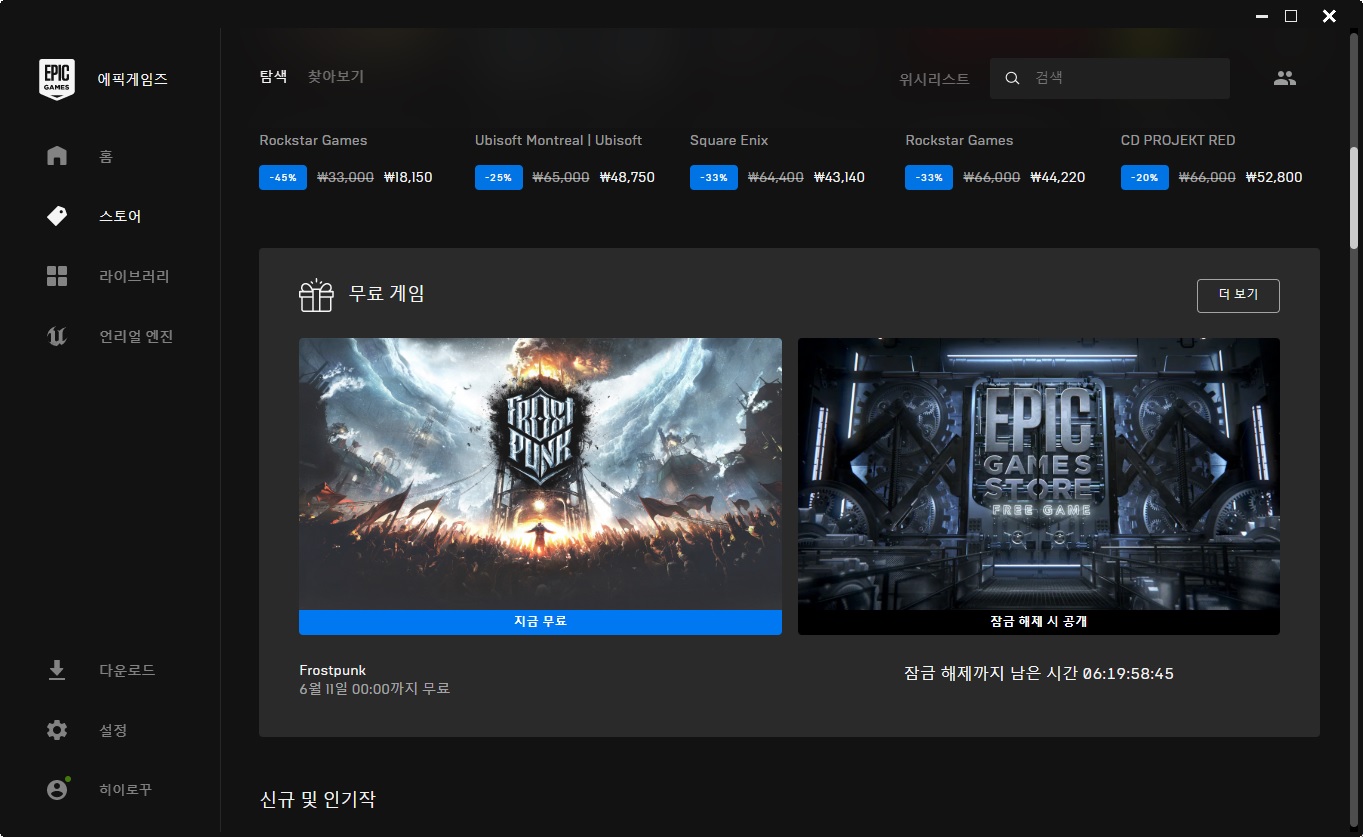Select the 스토어 price tag icon

57,216
